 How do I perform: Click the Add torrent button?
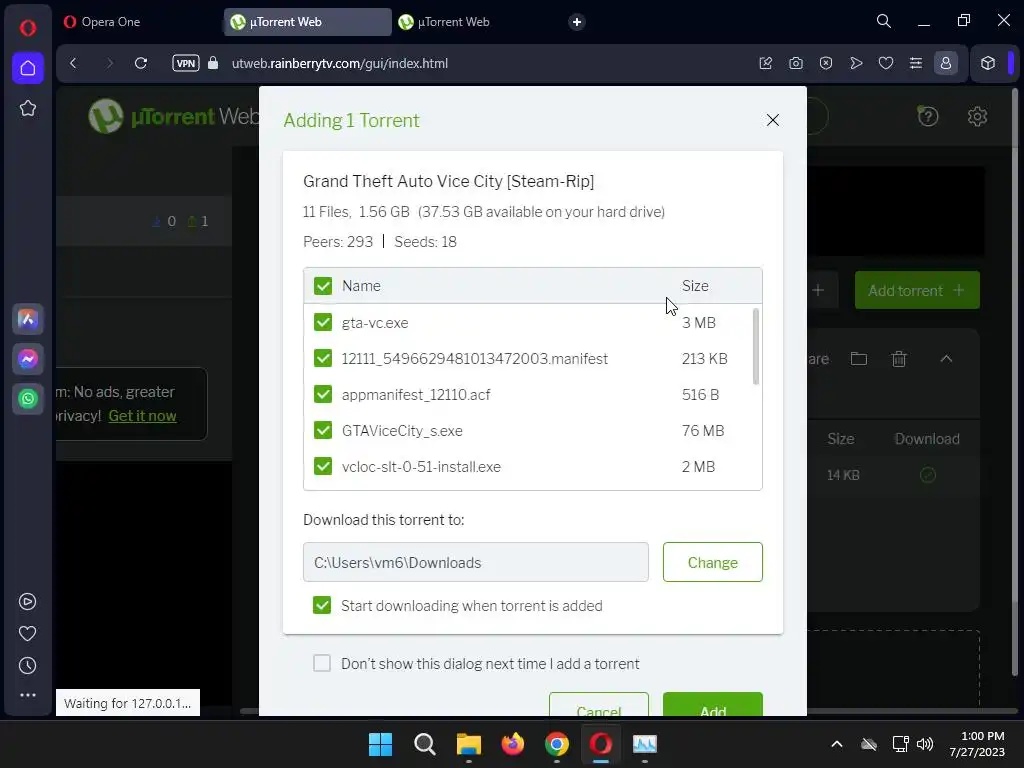tap(917, 290)
